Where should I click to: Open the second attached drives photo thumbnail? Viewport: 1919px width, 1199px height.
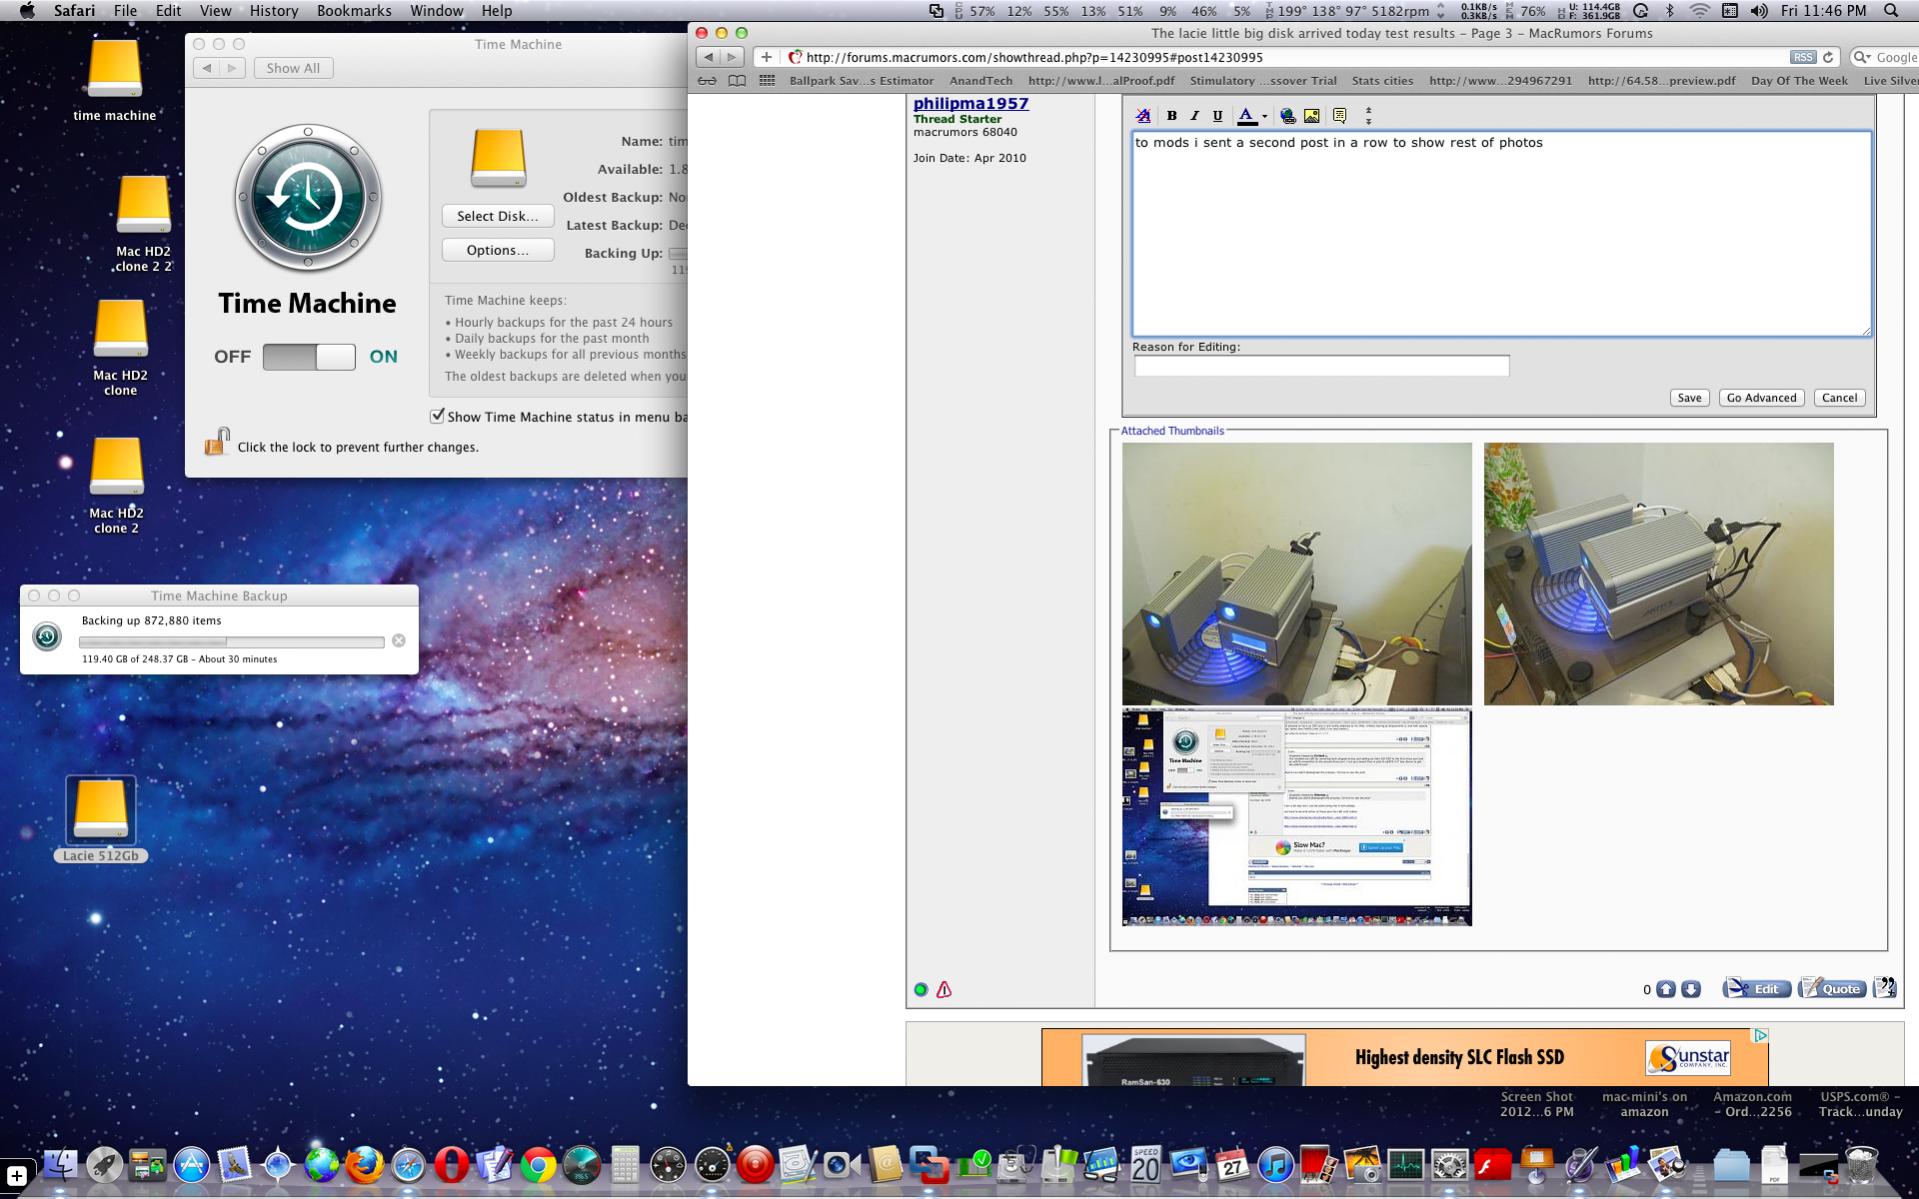click(1658, 573)
